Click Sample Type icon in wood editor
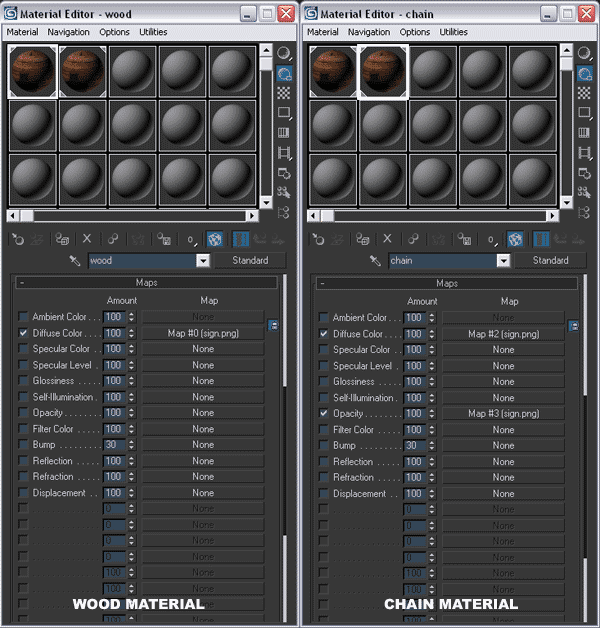Image resolution: width=600 pixels, height=628 pixels. 284,53
